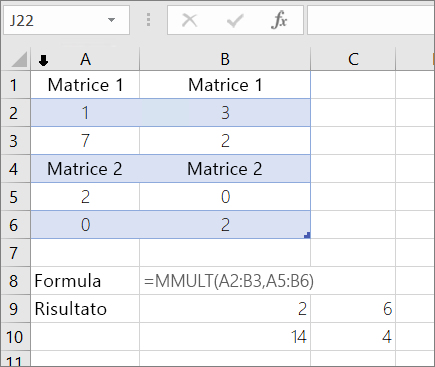Click empty cell C1
Screen dimensions: 435x367
pos(353,85)
